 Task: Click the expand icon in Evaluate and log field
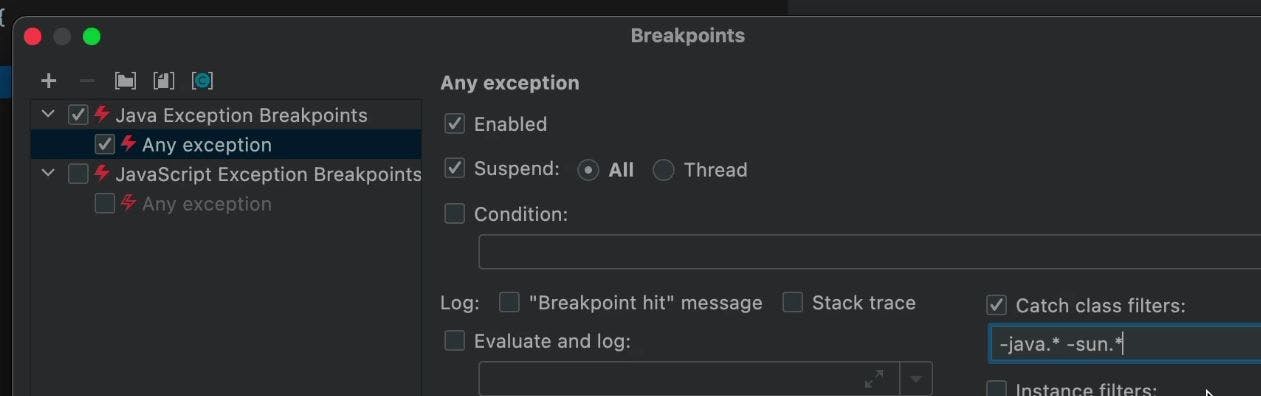[874, 379]
